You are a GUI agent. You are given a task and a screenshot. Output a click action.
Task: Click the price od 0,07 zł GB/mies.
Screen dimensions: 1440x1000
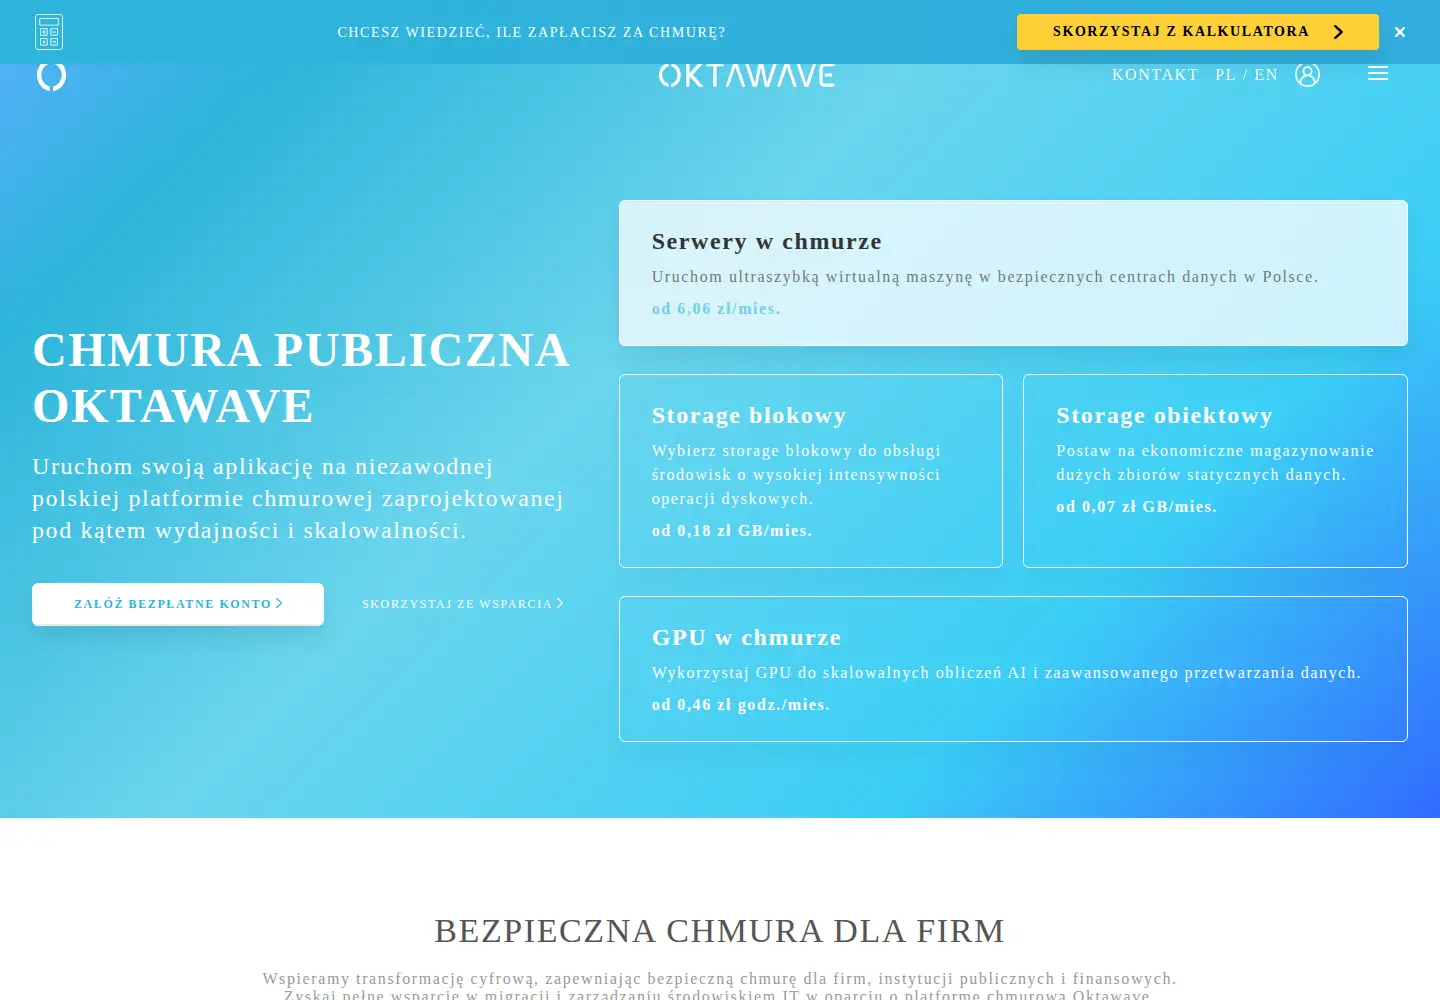[x=1137, y=507]
